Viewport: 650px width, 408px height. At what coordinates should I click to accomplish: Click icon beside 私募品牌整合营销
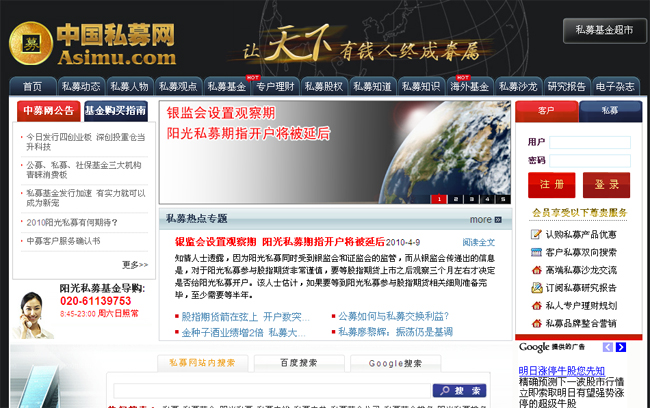(x=536, y=323)
